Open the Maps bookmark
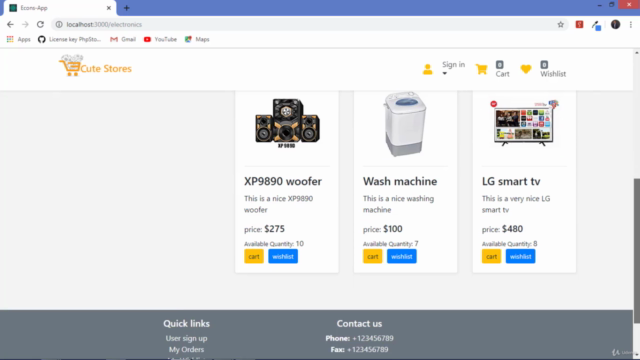The height and width of the screenshot is (360, 640). tap(197, 39)
